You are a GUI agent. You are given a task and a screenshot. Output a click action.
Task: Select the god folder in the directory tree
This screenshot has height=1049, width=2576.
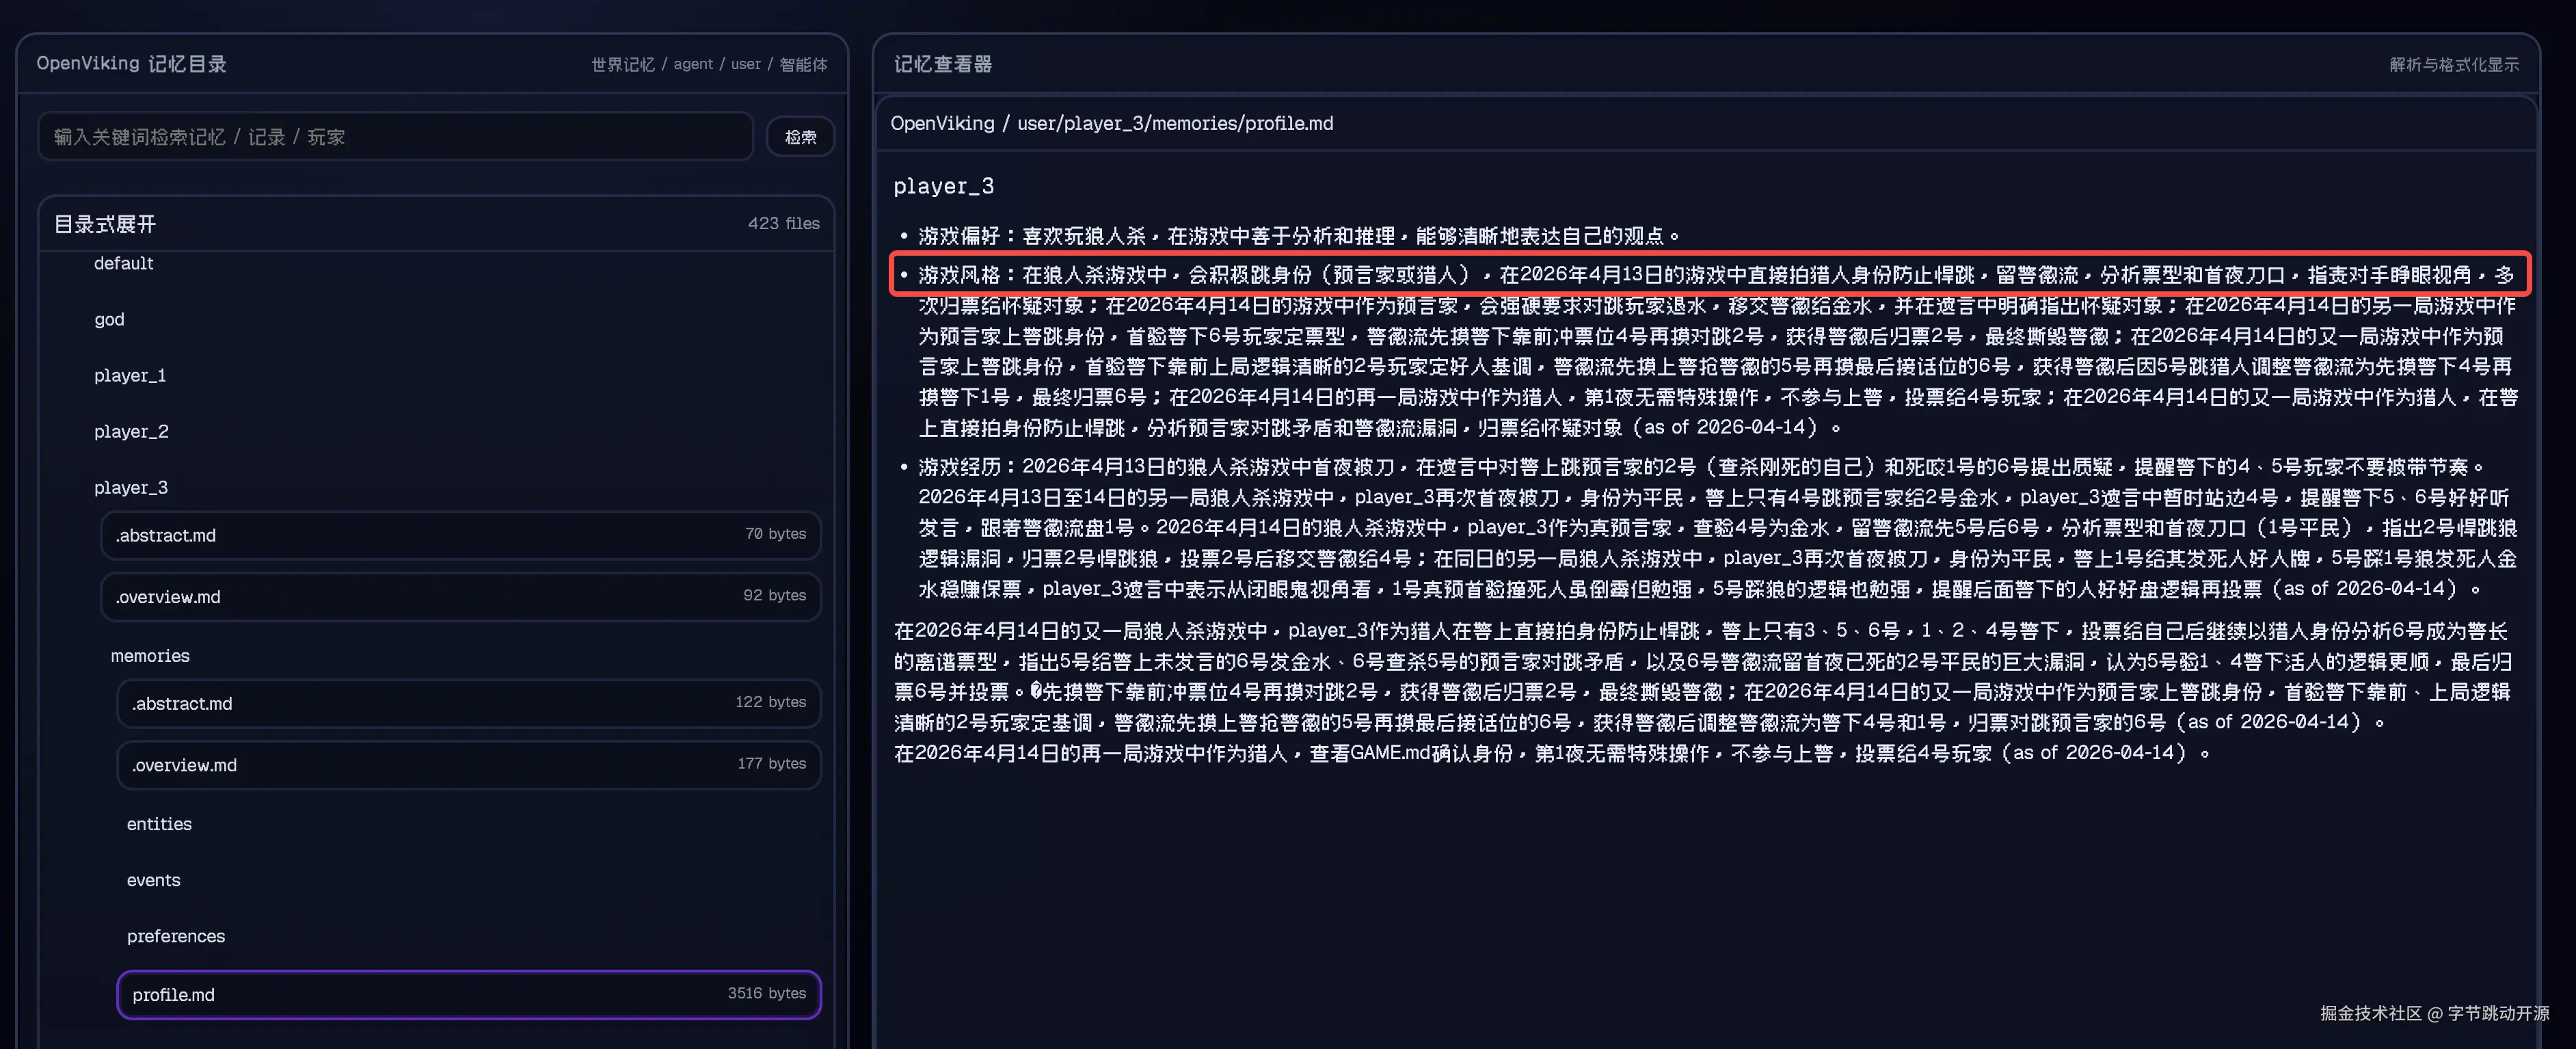click(x=109, y=319)
